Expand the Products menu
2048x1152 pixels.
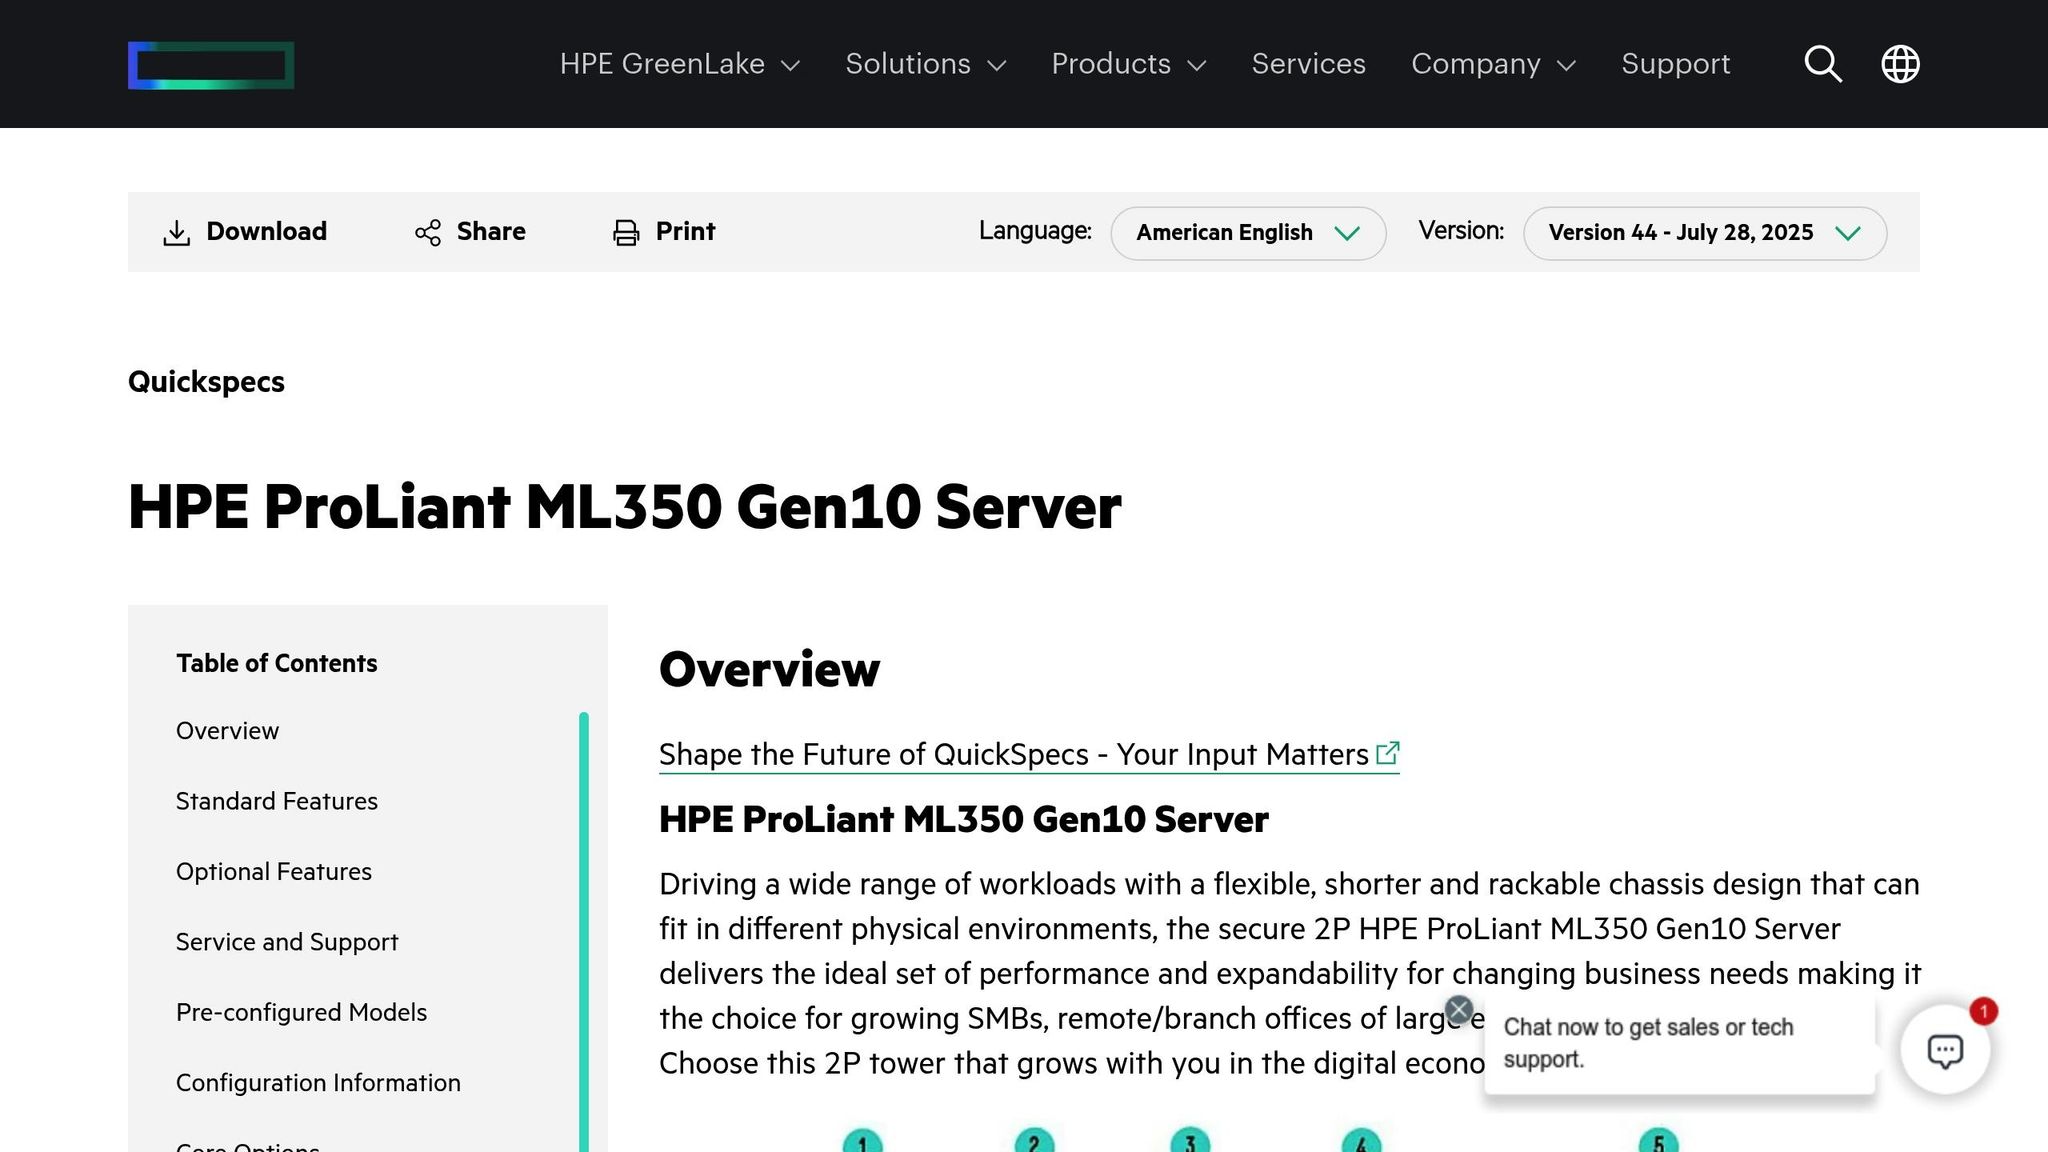click(x=1129, y=64)
